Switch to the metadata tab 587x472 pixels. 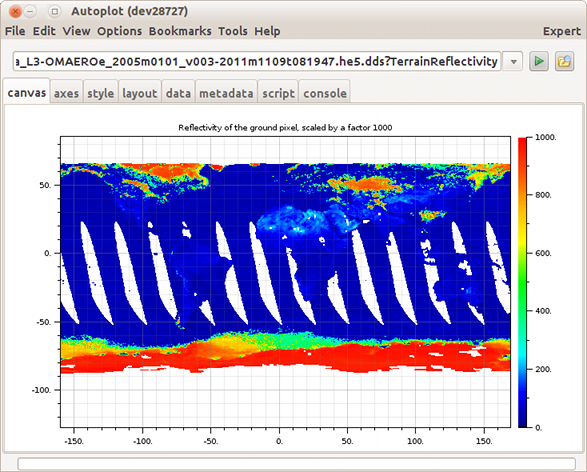[x=226, y=93]
